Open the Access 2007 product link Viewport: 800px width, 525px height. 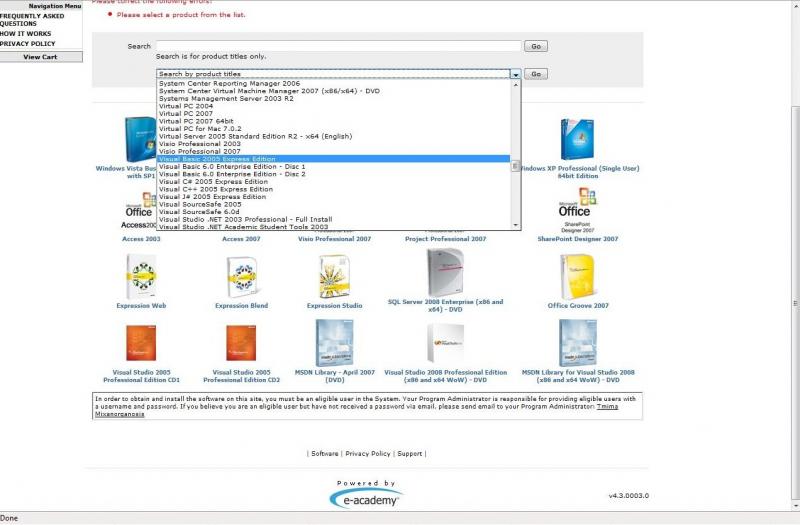tap(241, 239)
